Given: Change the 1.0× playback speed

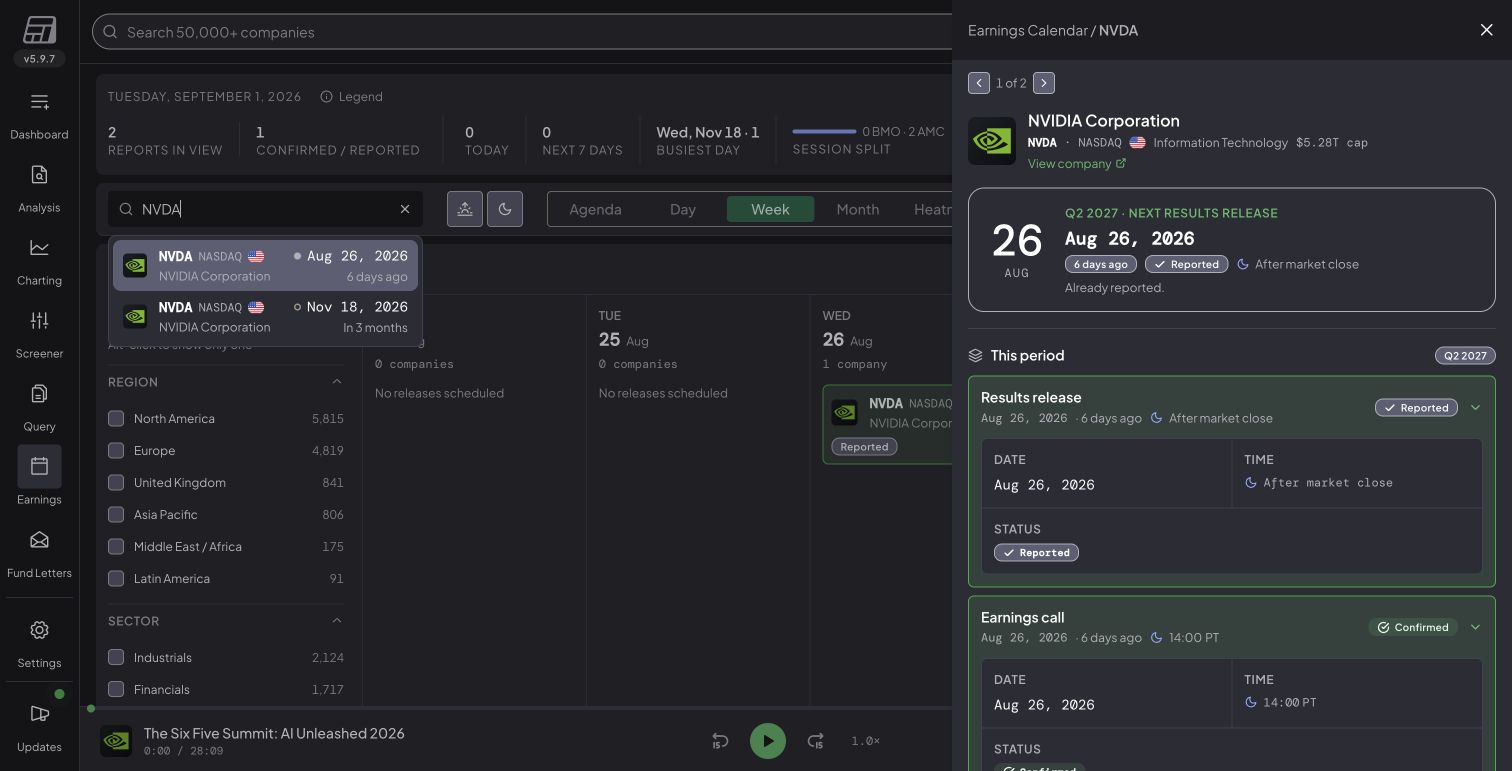Looking at the screenshot, I should tap(866, 741).
